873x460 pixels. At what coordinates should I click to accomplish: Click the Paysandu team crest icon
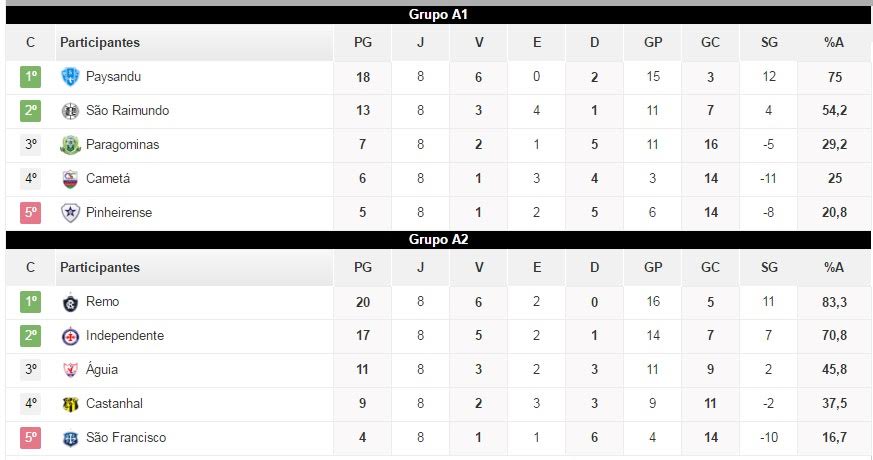[x=70, y=77]
